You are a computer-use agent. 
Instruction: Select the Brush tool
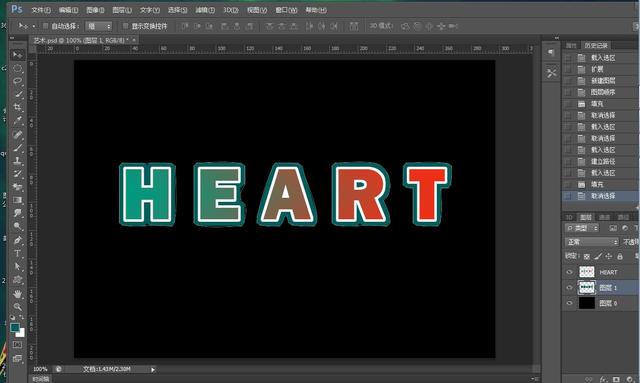click(17, 147)
